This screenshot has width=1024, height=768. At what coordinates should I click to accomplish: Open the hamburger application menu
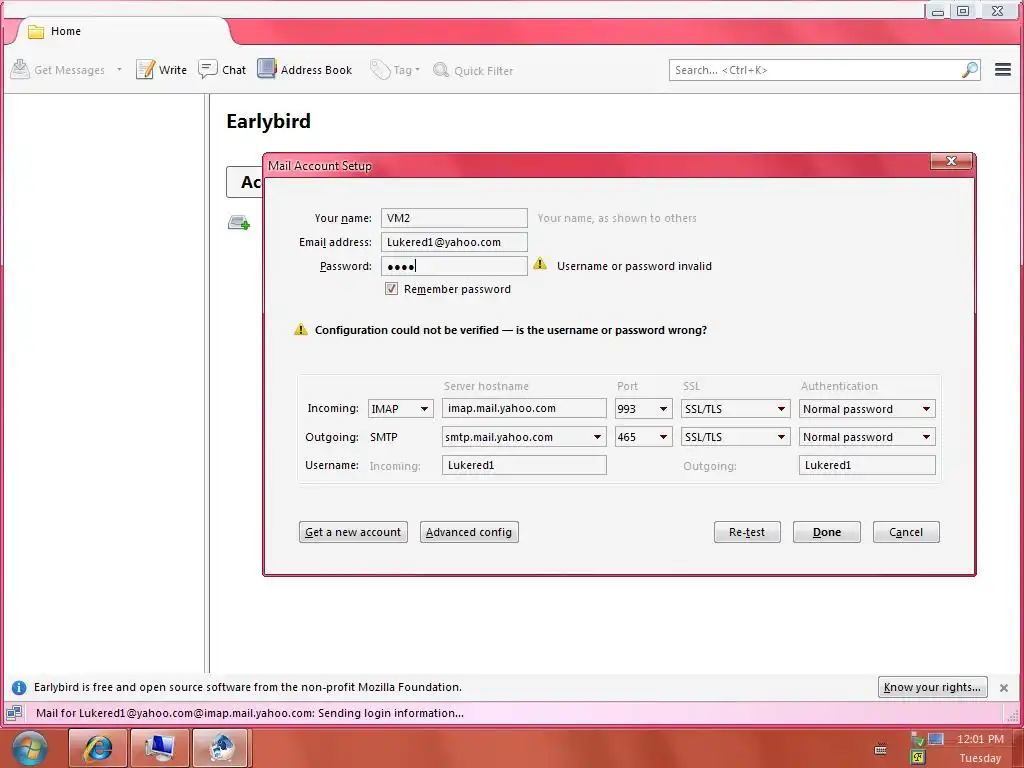(x=1003, y=69)
